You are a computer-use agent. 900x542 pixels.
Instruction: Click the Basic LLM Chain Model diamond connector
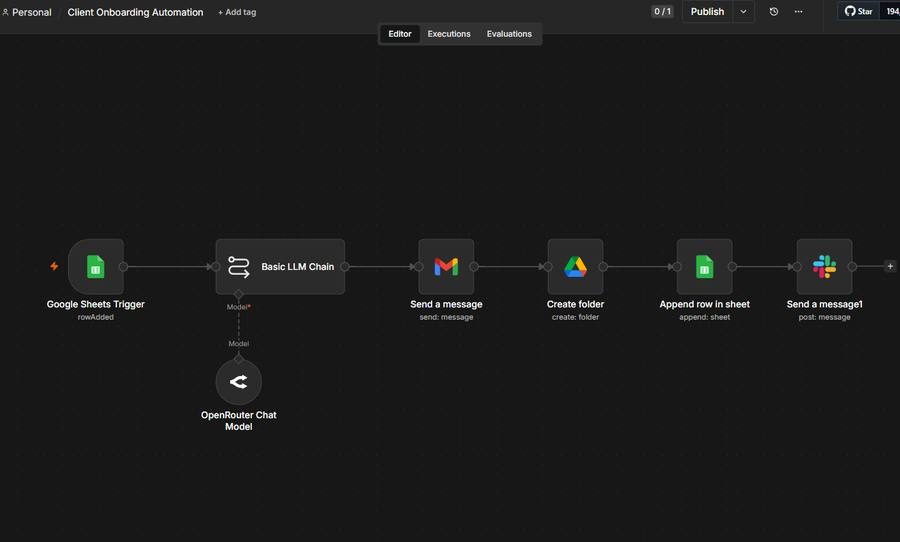(239, 294)
